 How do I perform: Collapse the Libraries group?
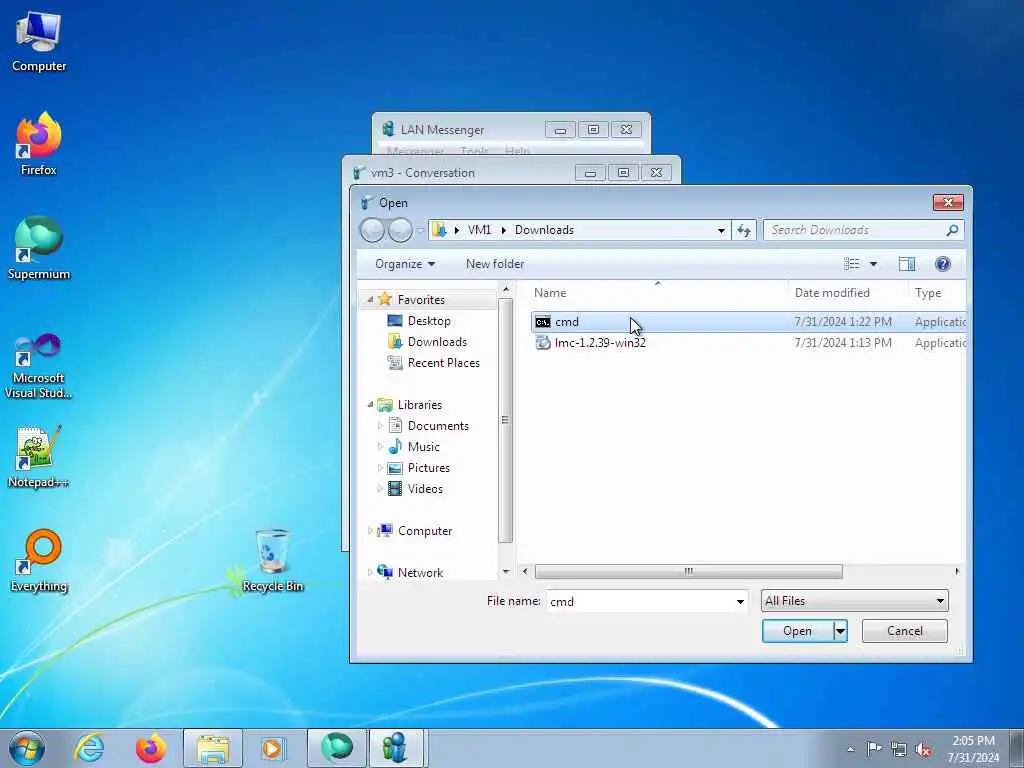tap(370, 405)
